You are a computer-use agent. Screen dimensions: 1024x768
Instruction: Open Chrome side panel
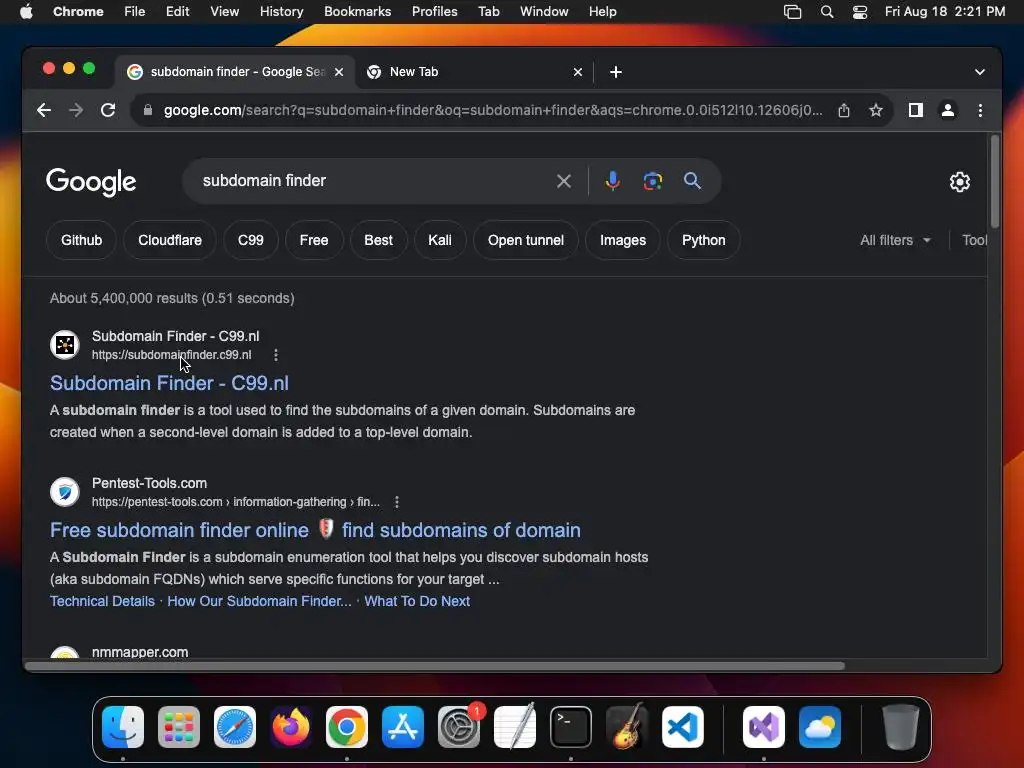pyautogui.click(x=916, y=110)
